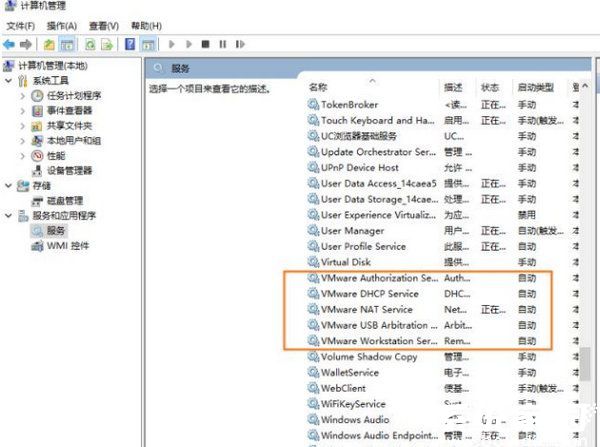Click the services list scrollbar thumb
The height and width of the screenshot is (447, 600).
584,364
